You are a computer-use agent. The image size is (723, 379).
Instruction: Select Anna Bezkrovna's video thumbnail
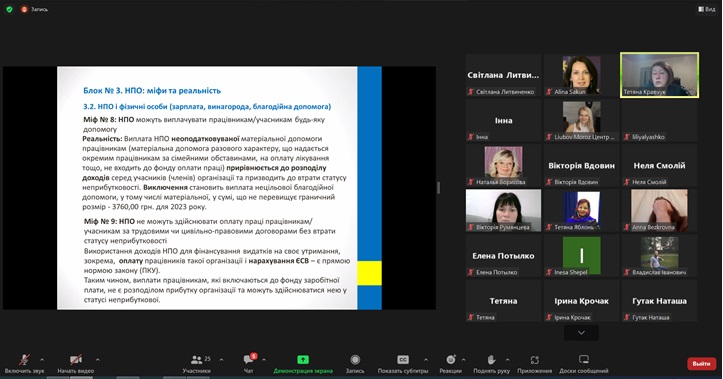(x=659, y=210)
